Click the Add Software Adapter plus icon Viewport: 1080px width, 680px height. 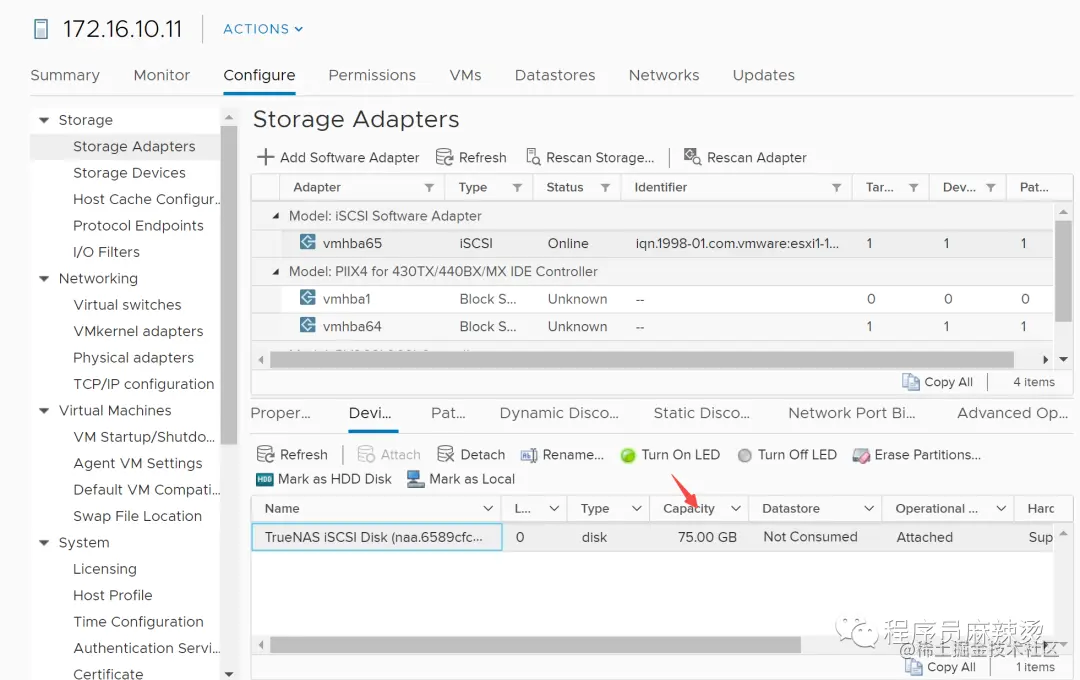click(x=265, y=157)
